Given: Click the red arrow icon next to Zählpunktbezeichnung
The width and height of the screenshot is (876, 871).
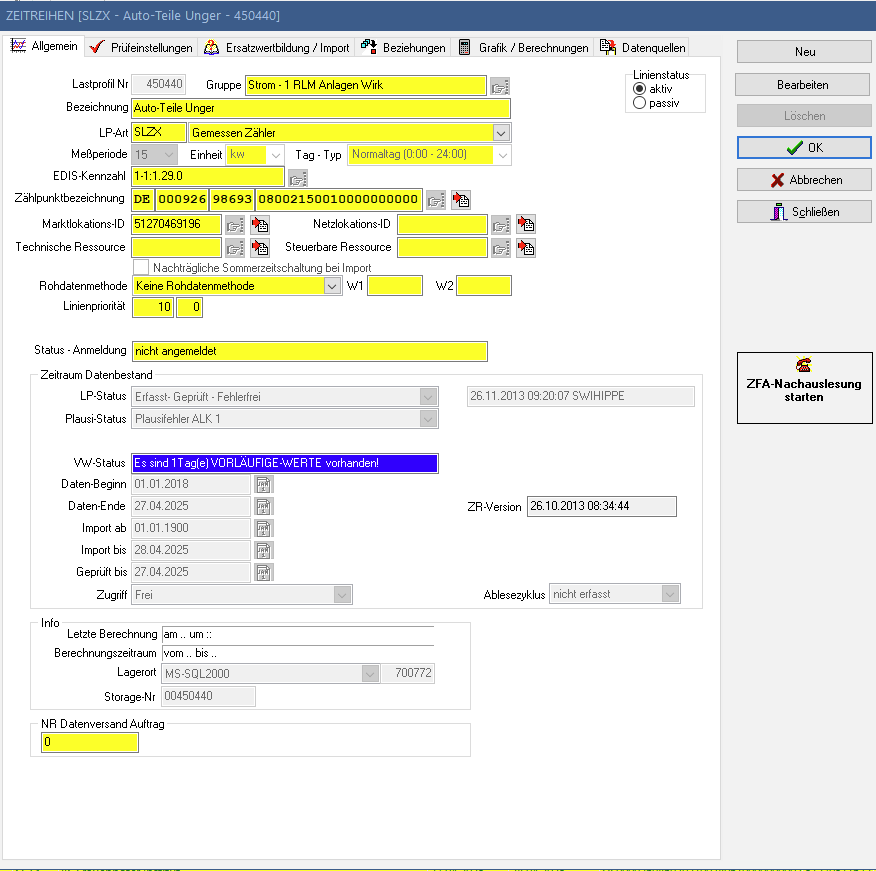Looking at the screenshot, I should (x=460, y=200).
